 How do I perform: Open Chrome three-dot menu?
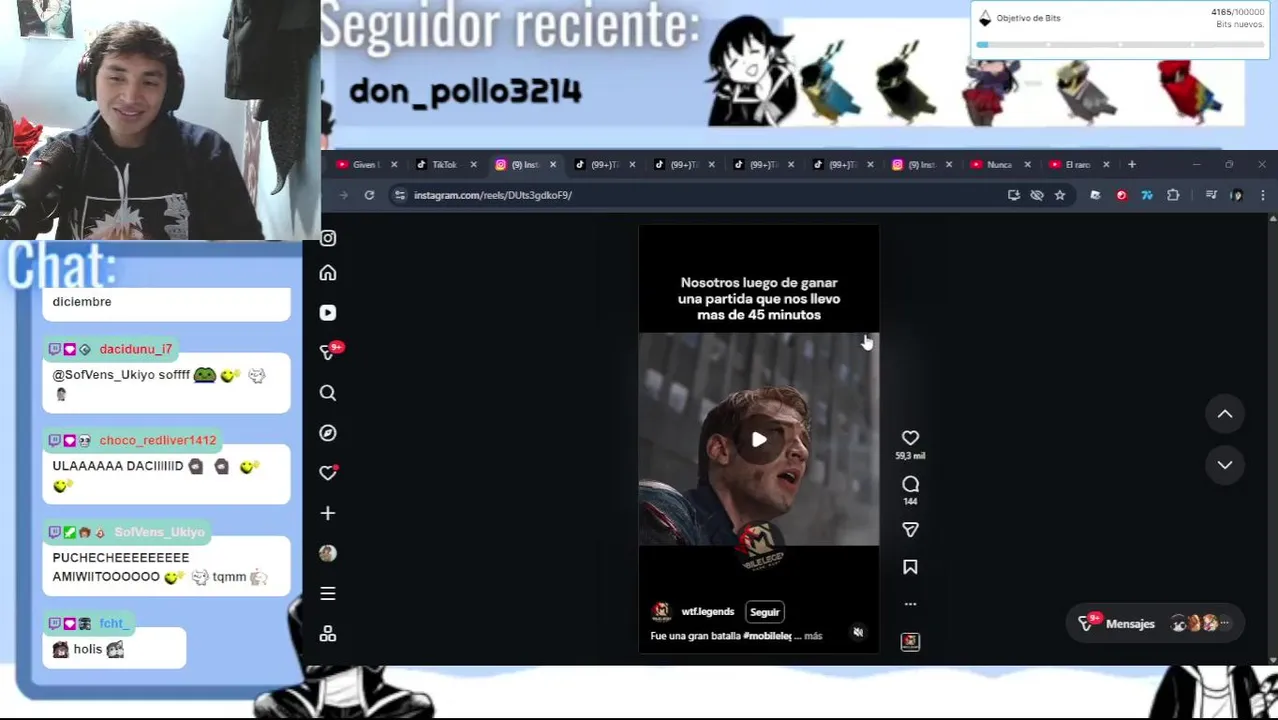click(1263, 195)
